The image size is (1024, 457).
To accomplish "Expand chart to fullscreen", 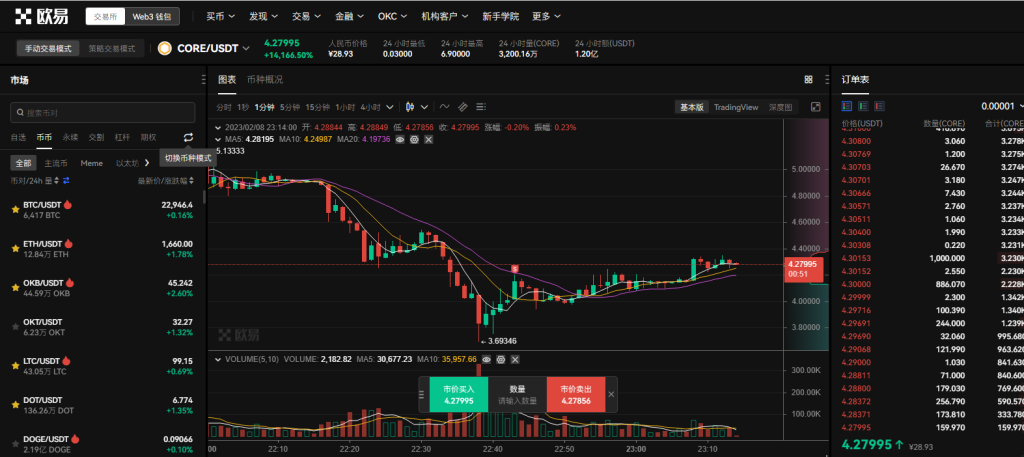I will [815, 107].
